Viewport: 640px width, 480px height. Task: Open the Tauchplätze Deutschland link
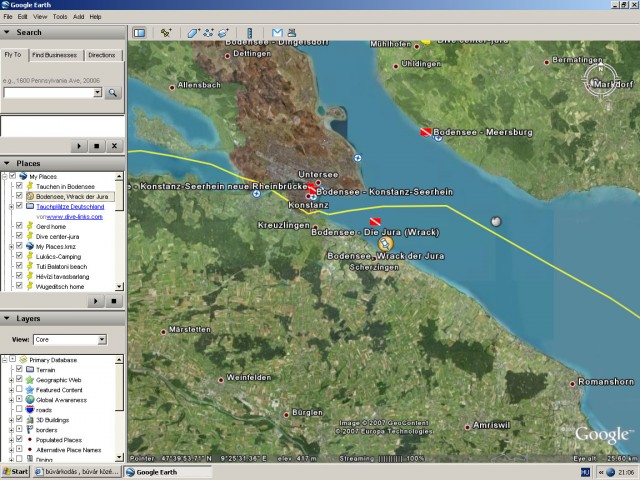(x=68, y=207)
